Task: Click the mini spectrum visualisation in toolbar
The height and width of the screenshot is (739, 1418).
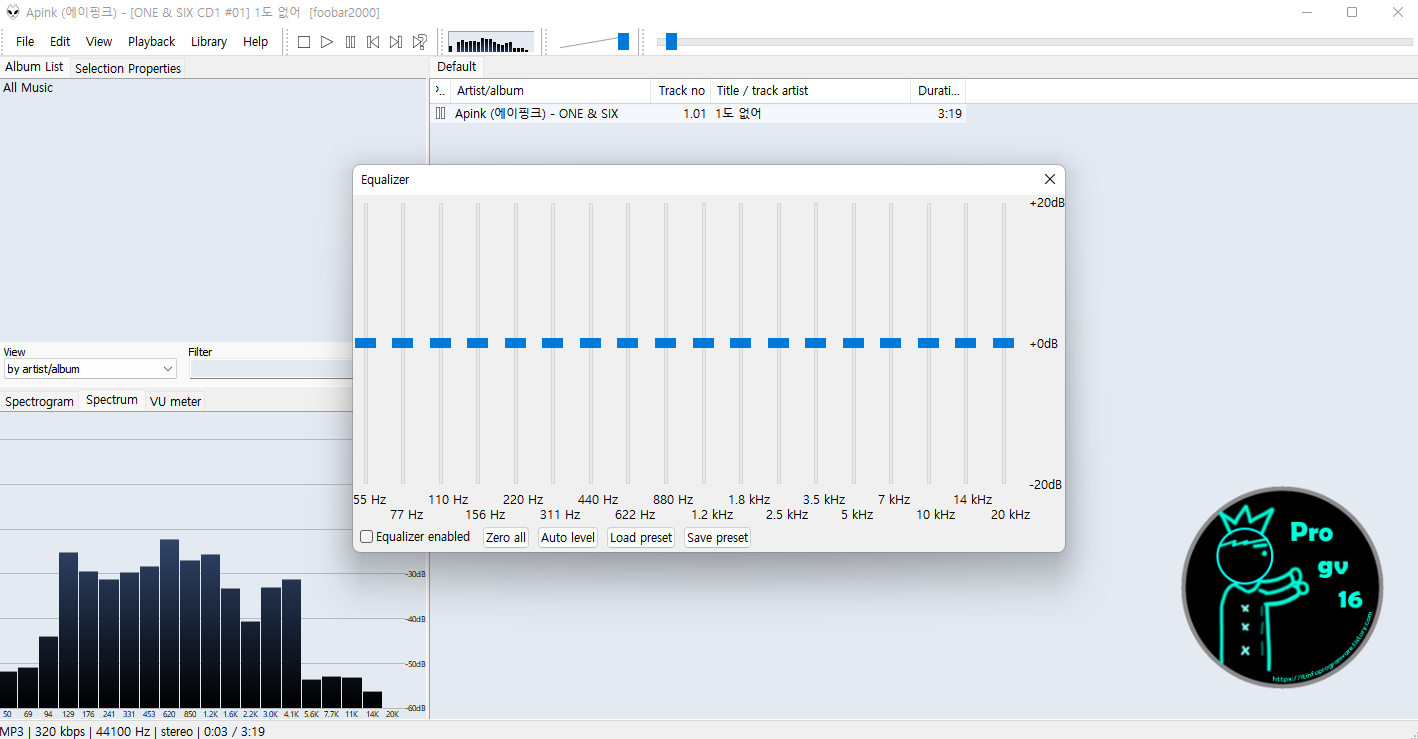Action: (490, 42)
